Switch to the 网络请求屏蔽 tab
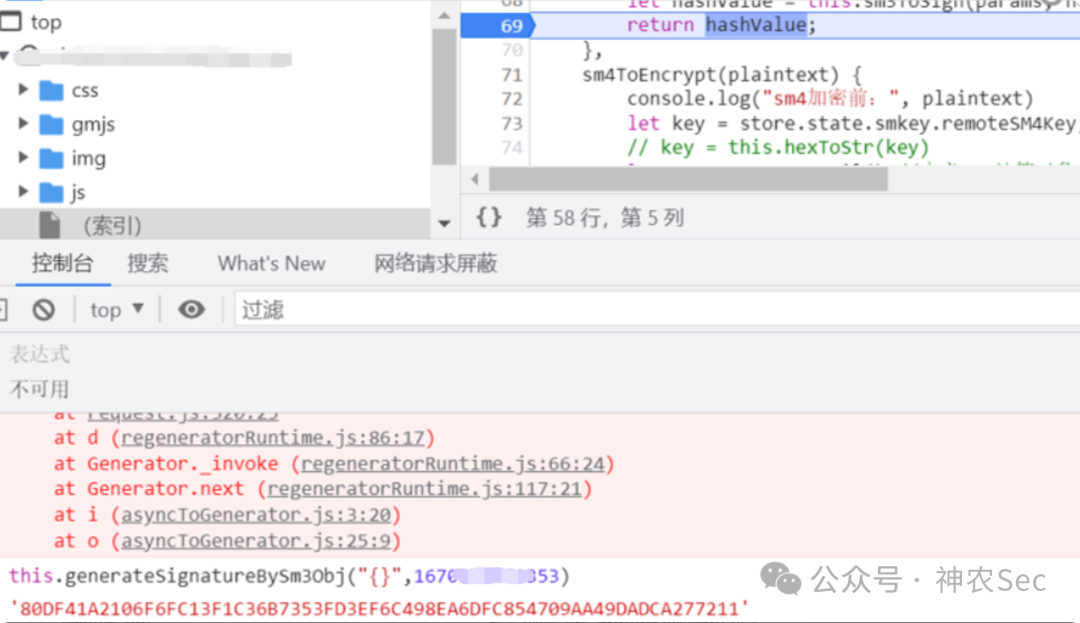The width and height of the screenshot is (1080, 623). coord(435,264)
